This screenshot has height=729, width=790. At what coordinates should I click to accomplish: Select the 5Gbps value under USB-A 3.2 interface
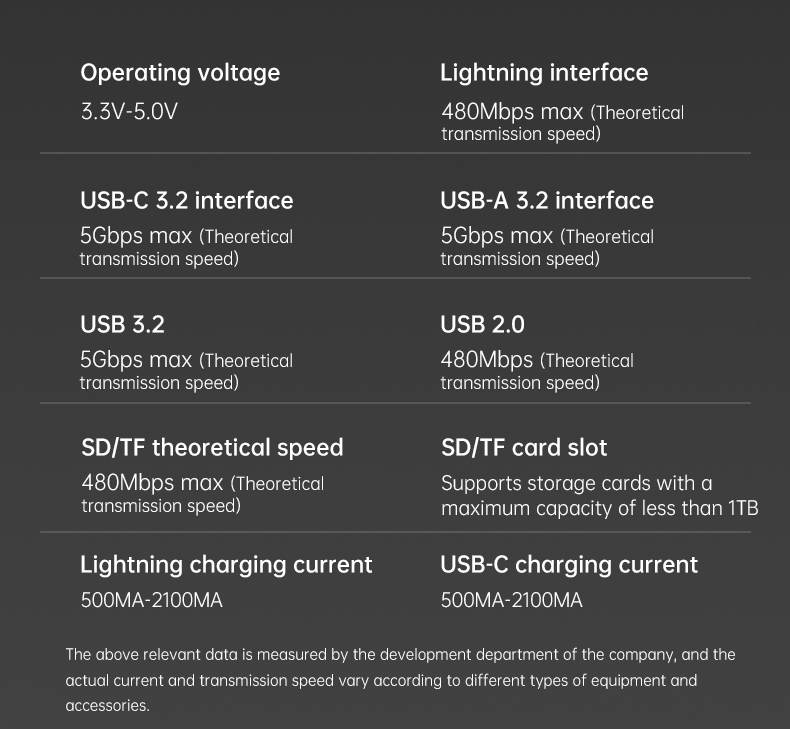497,237
